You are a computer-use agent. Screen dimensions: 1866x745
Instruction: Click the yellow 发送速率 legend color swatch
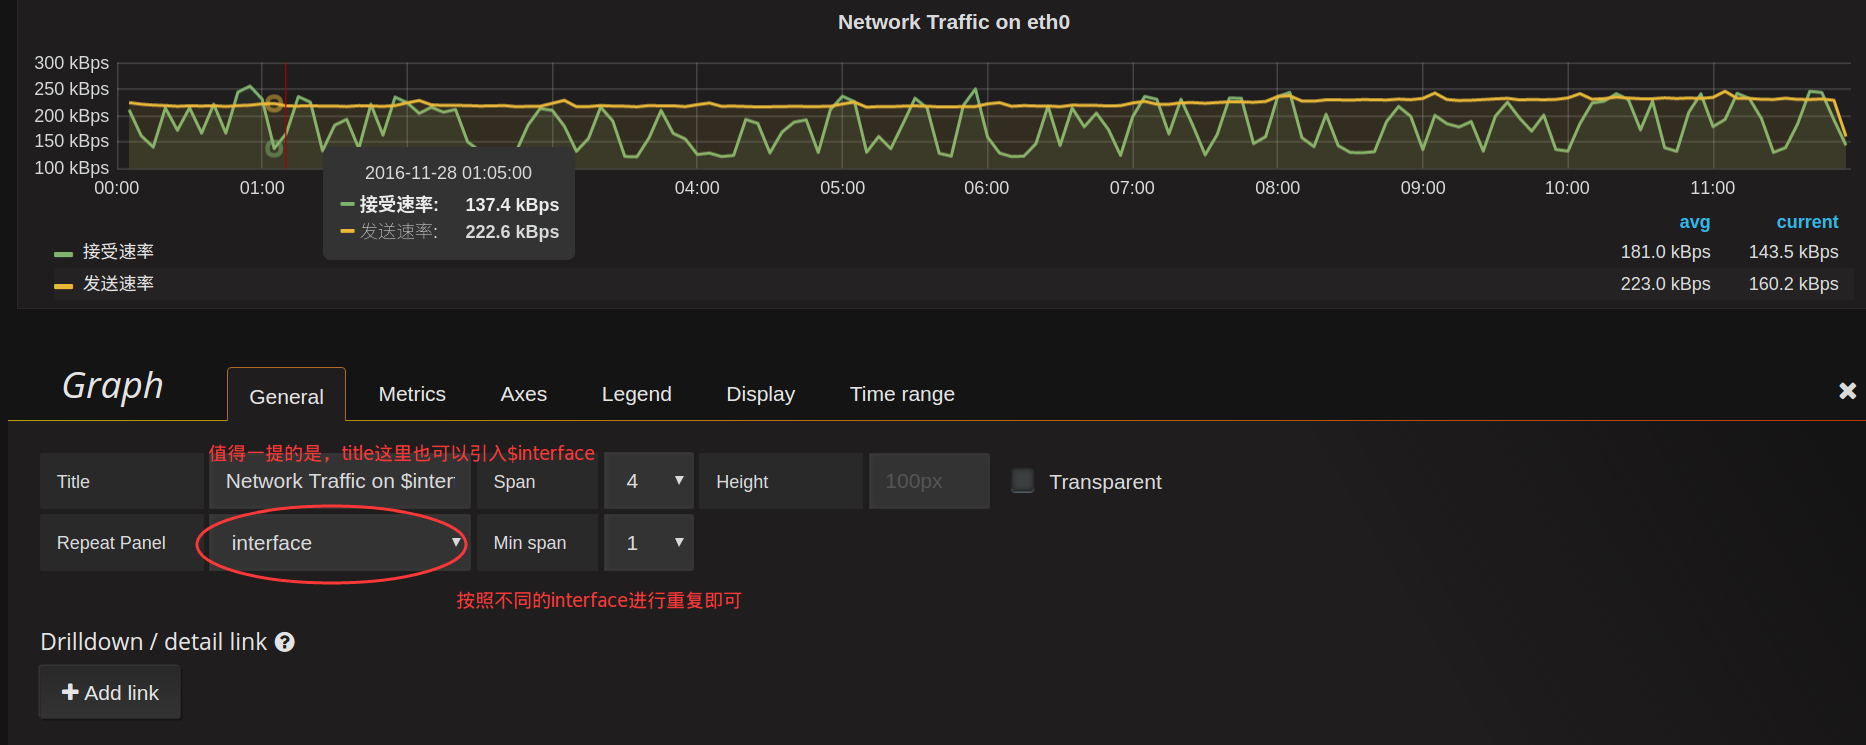click(x=63, y=286)
